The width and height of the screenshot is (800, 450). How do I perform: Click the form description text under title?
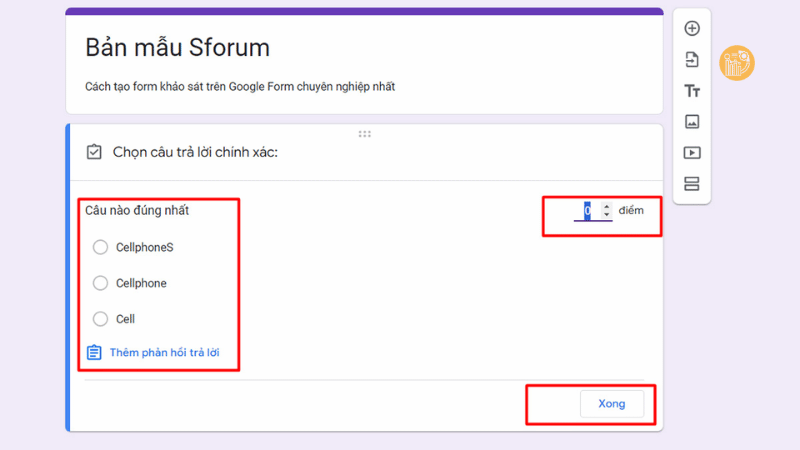point(239,87)
